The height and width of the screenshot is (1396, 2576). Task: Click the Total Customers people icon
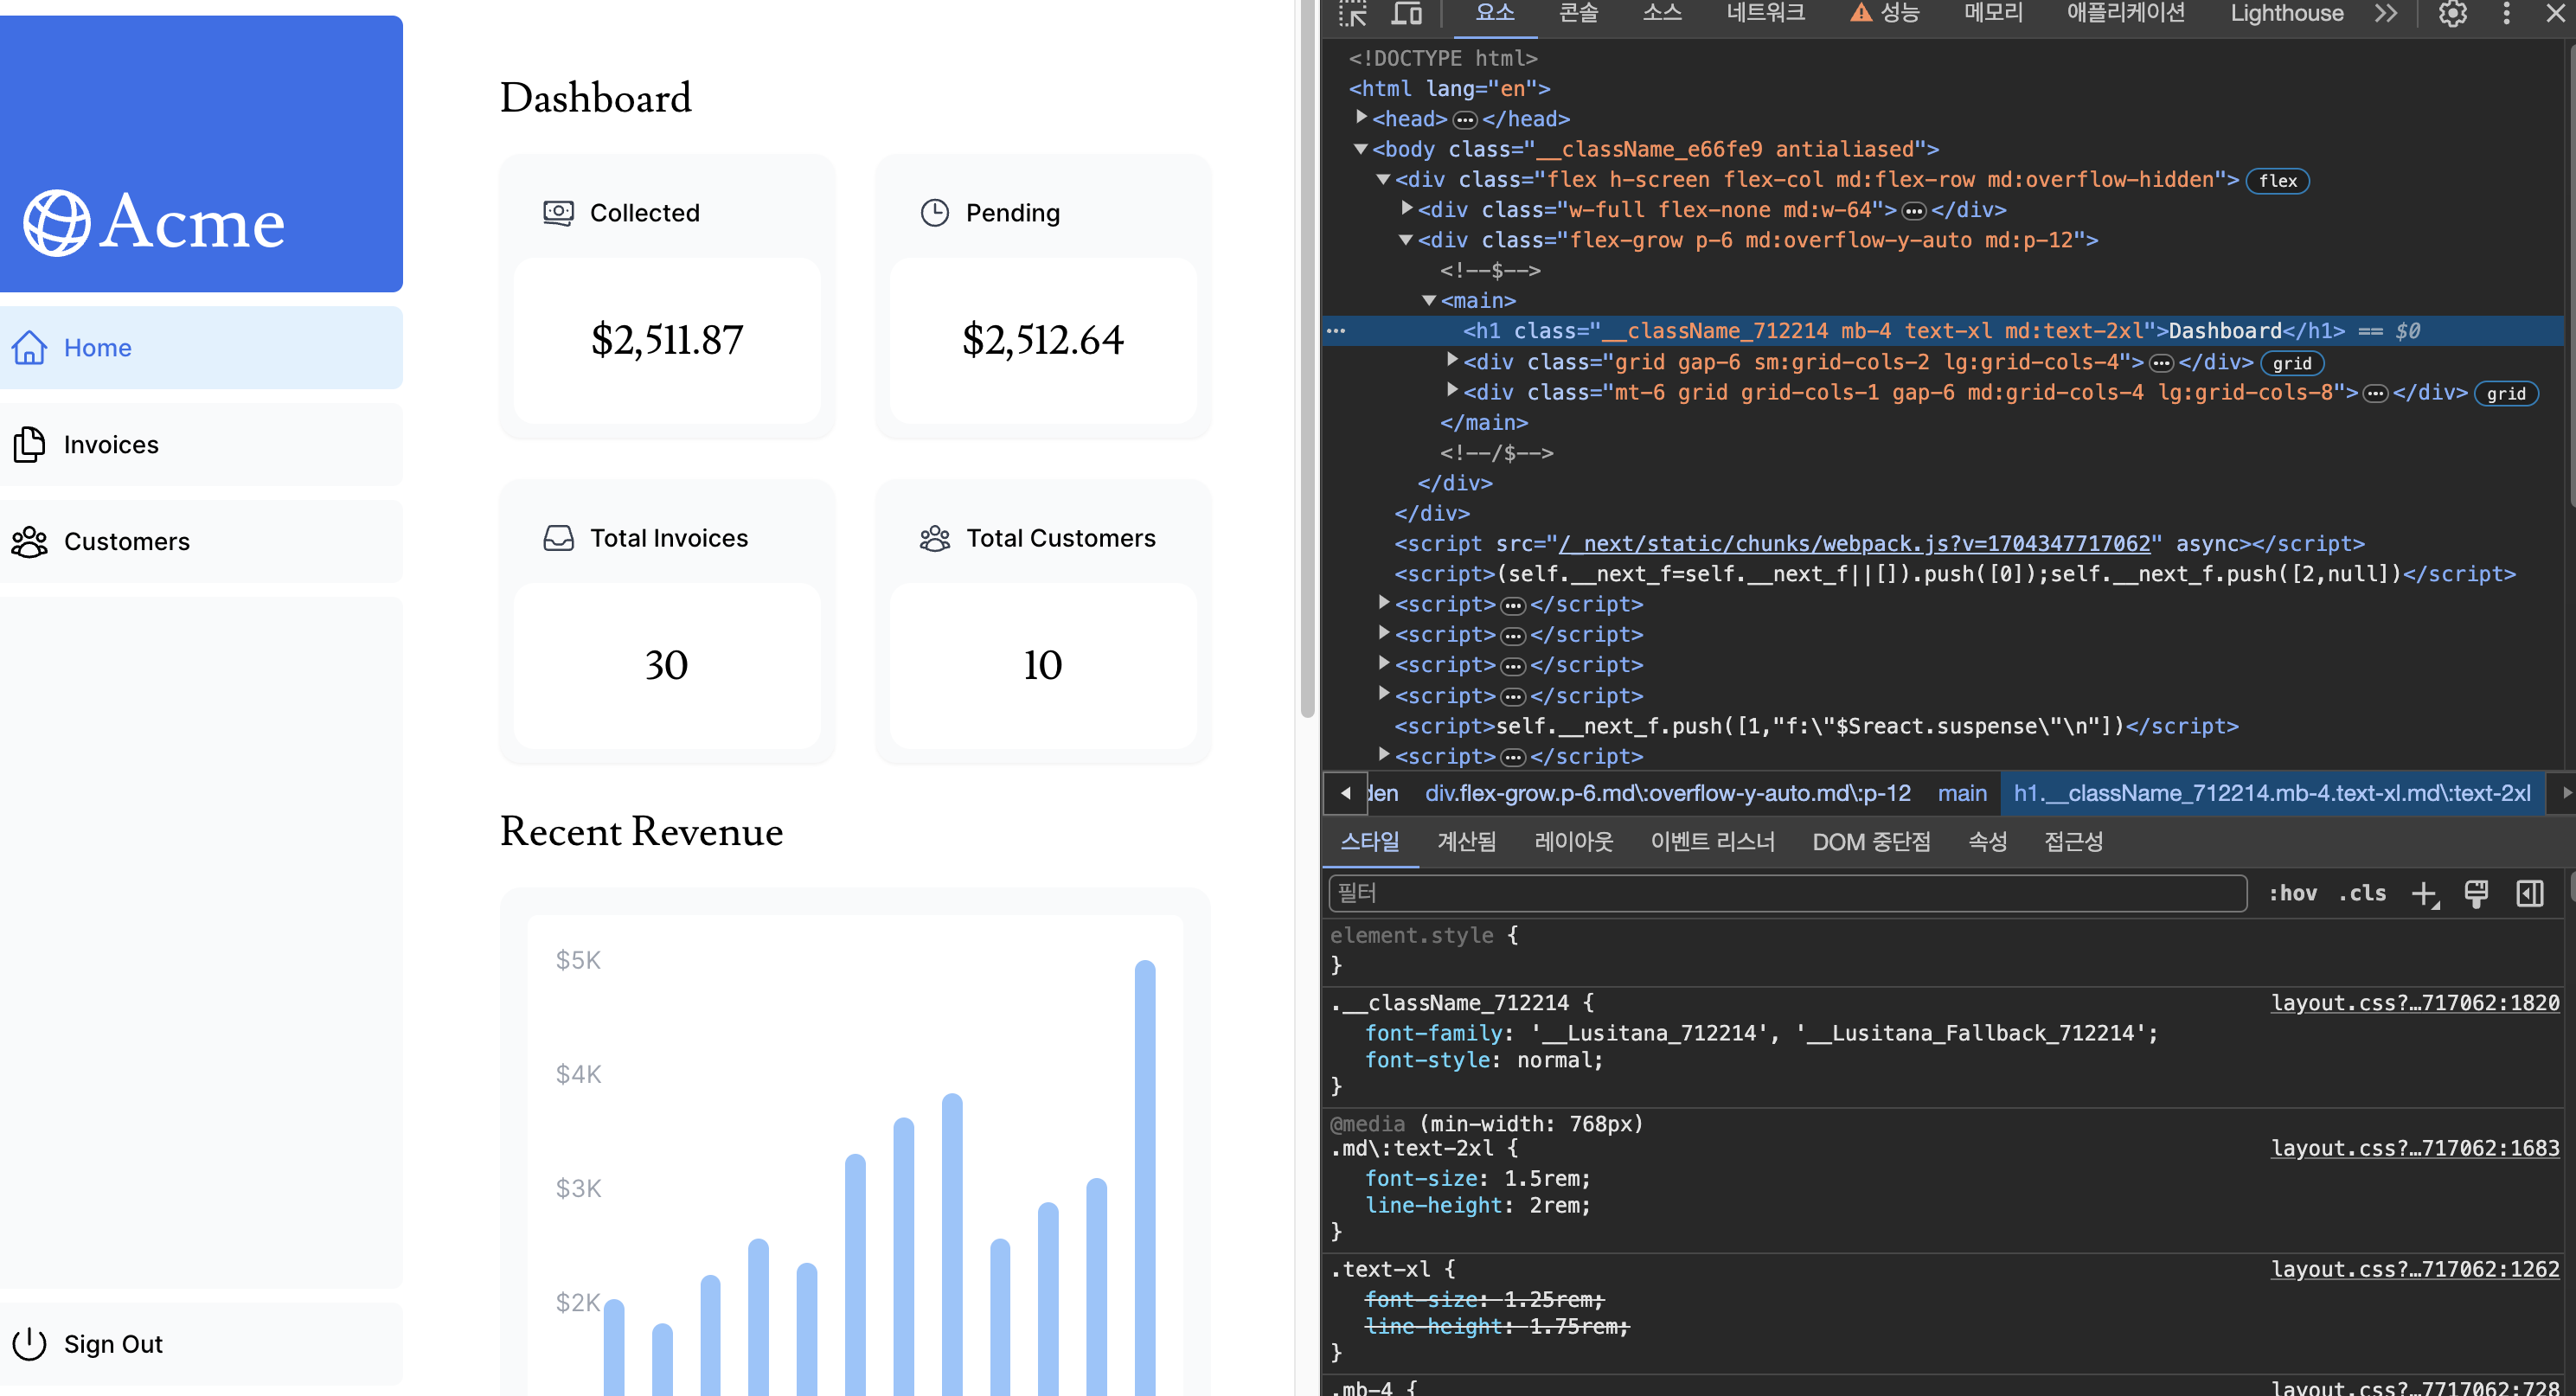point(934,538)
